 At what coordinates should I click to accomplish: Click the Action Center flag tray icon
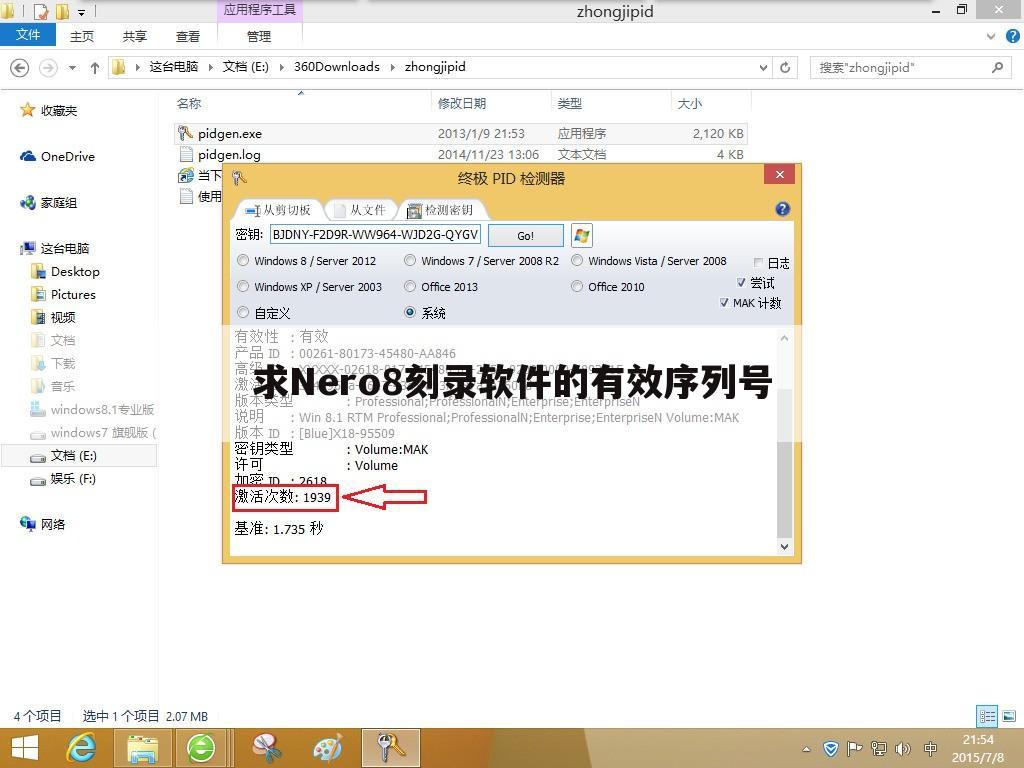(x=854, y=748)
